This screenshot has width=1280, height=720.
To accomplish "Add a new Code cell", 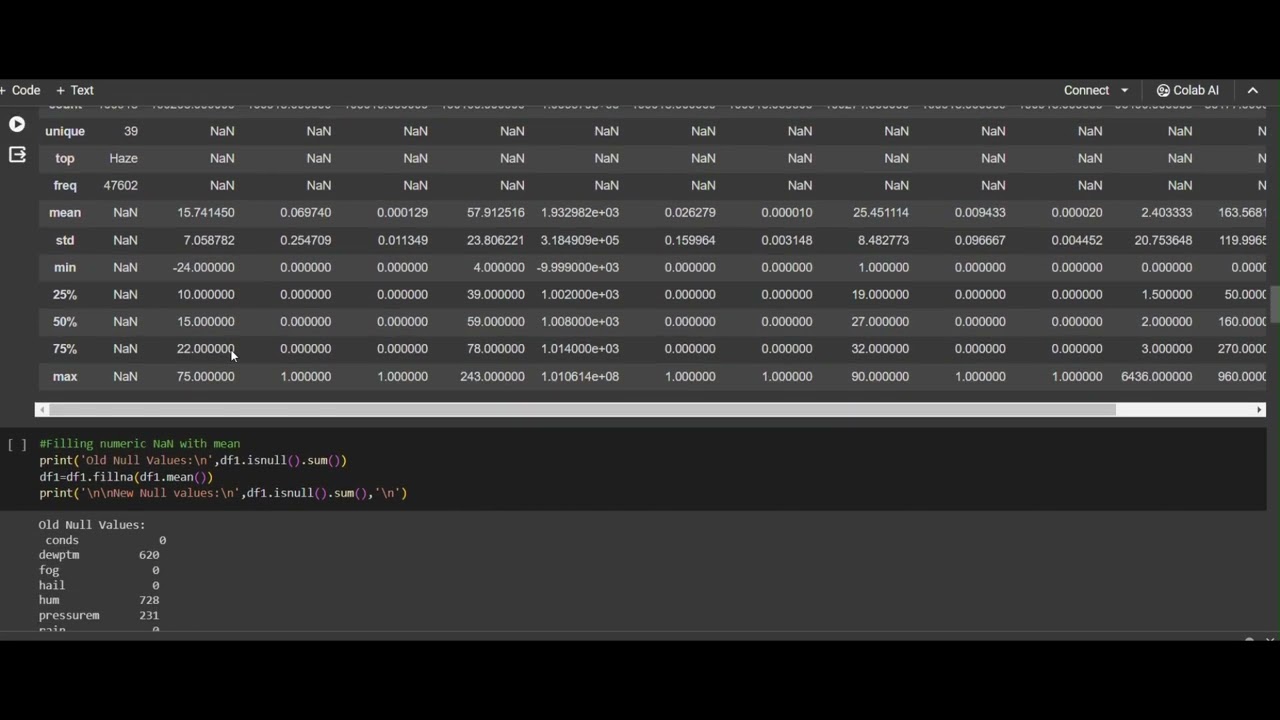I will pyautogui.click(x=20, y=90).
